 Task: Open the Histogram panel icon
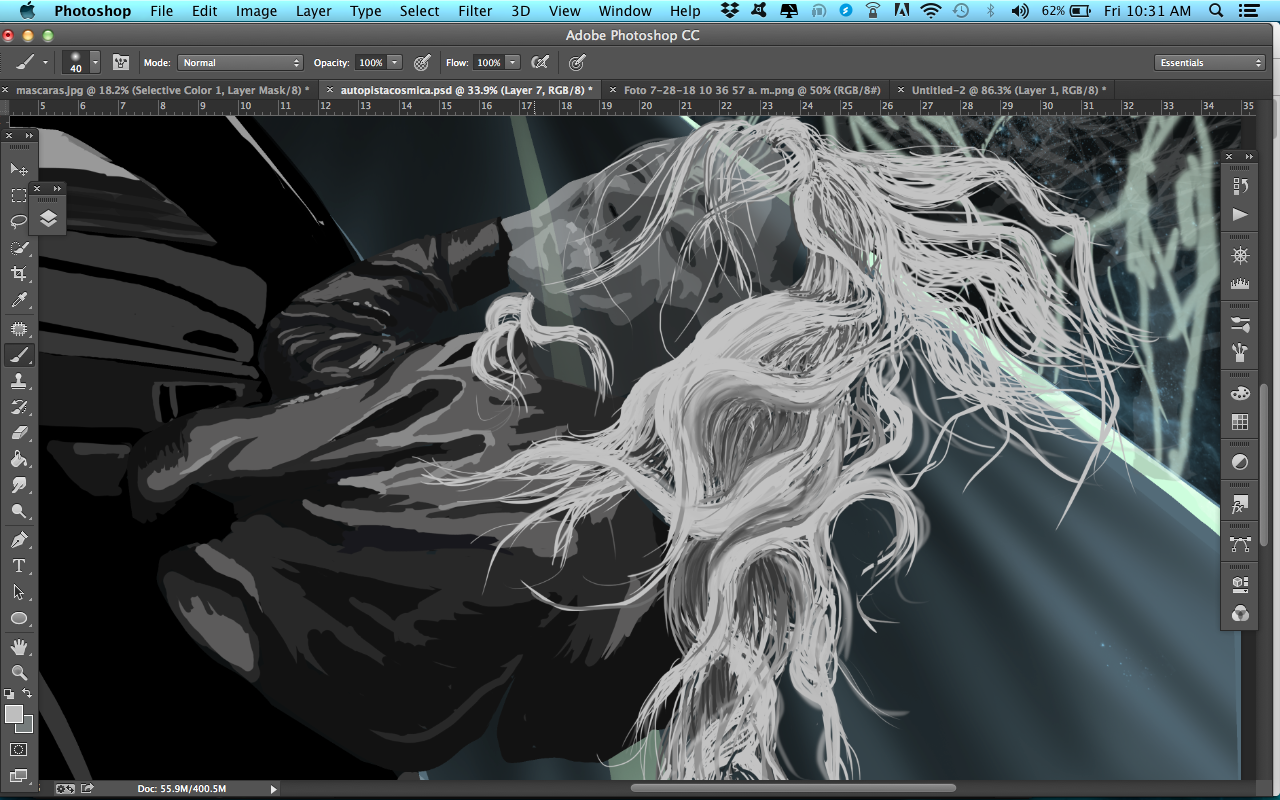tap(1240, 283)
